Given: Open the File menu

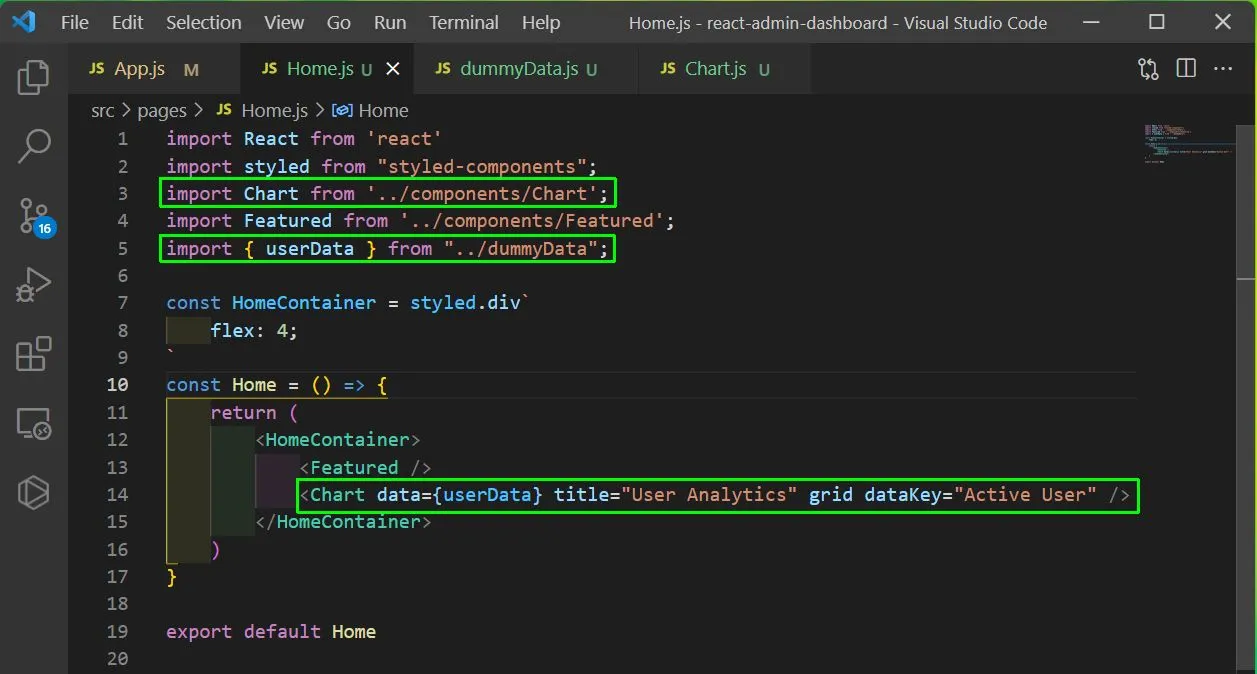Looking at the screenshot, I should (75, 22).
